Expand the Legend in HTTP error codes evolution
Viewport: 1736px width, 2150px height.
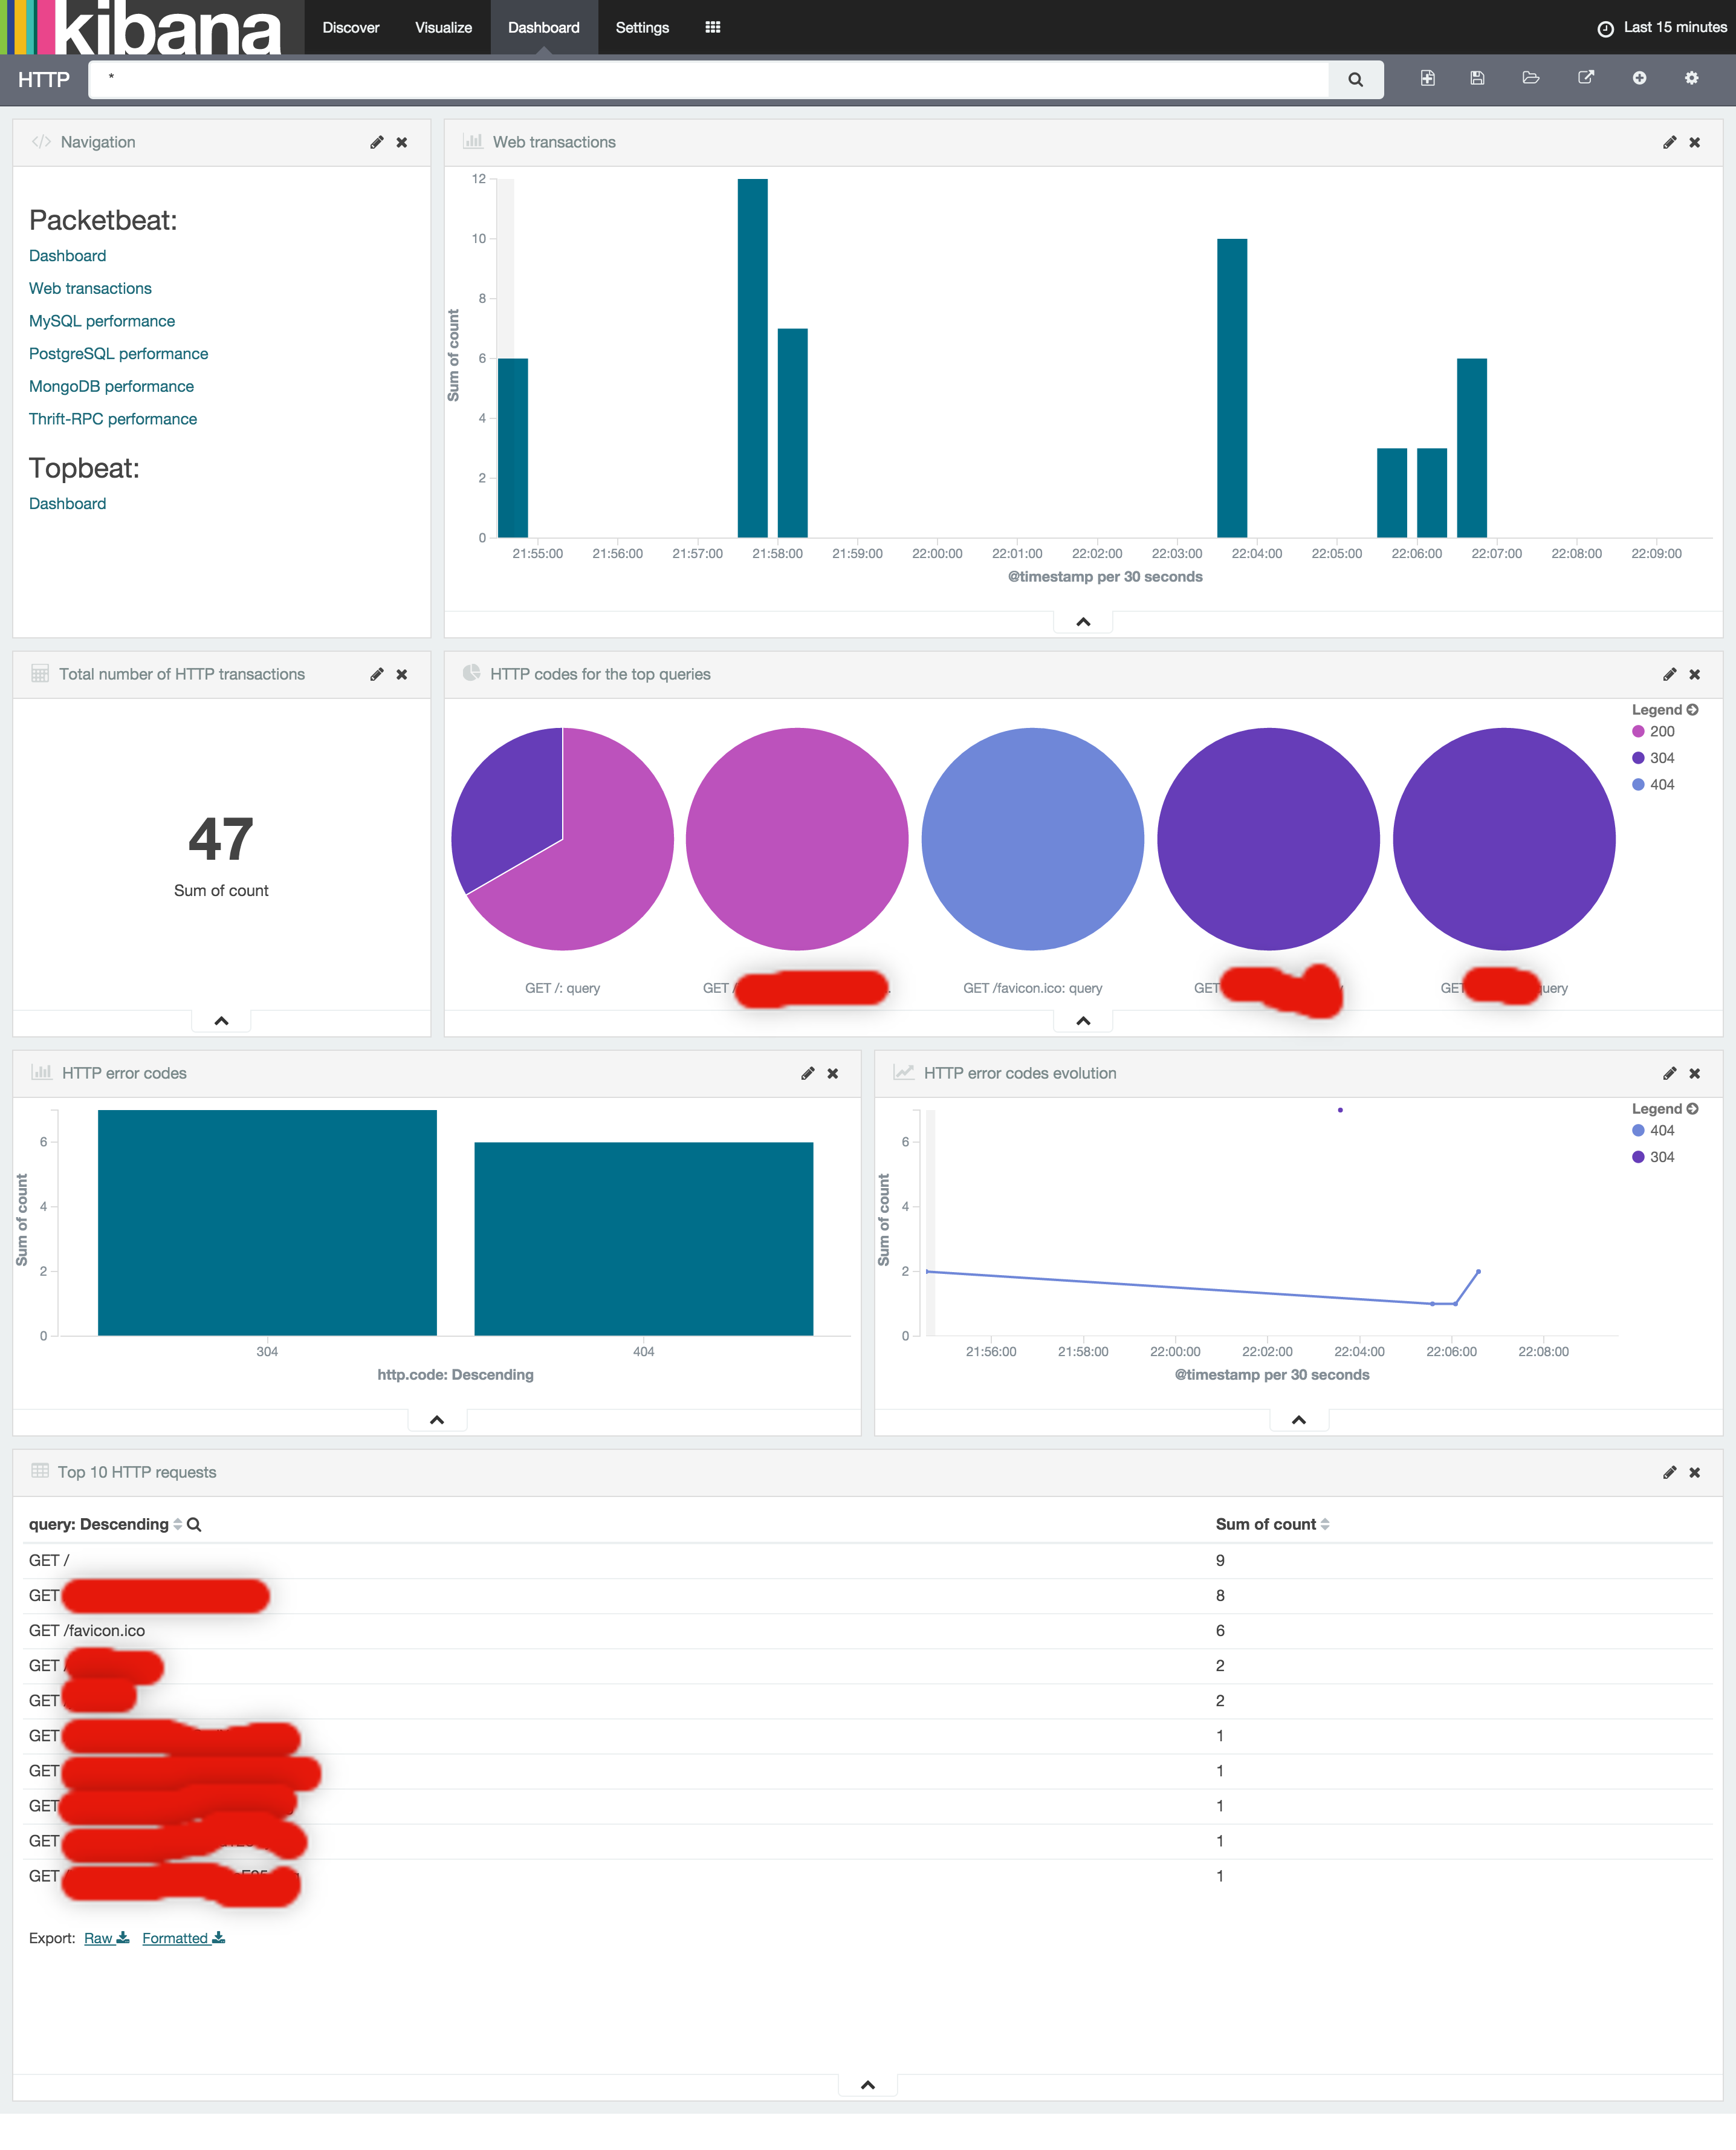[1692, 1108]
